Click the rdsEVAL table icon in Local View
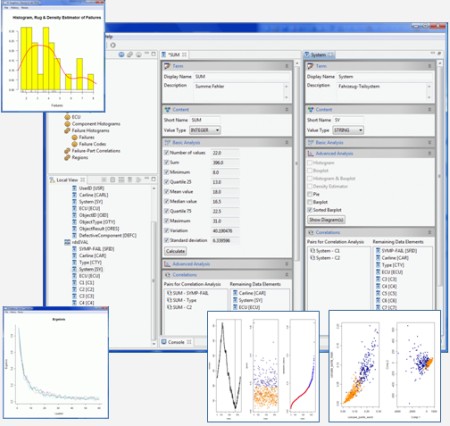Viewport: 450px width, 426px height. pyautogui.click(x=67, y=242)
